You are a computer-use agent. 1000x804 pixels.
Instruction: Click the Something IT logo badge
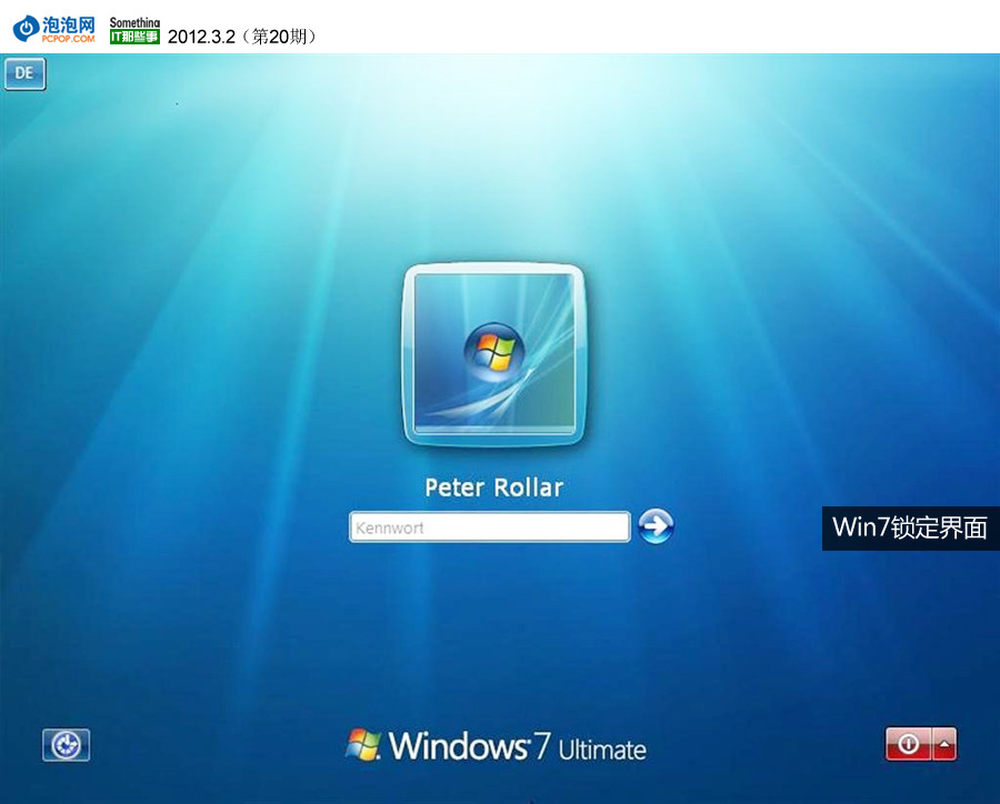tap(135, 31)
